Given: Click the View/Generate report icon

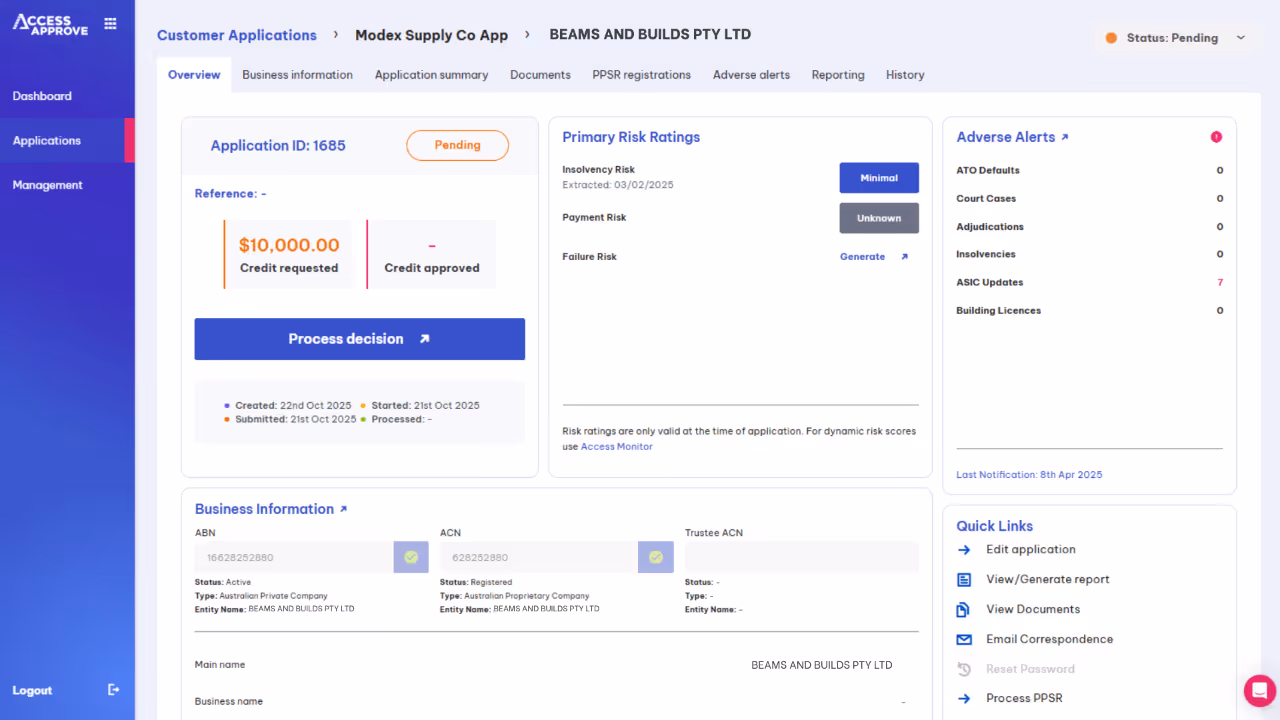Looking at the screenshot, I should click(963, 579).
